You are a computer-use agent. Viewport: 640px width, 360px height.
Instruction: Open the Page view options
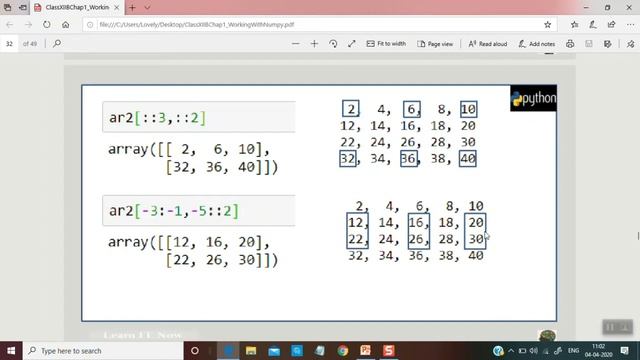pyautogui.click(x=435, y=44)
